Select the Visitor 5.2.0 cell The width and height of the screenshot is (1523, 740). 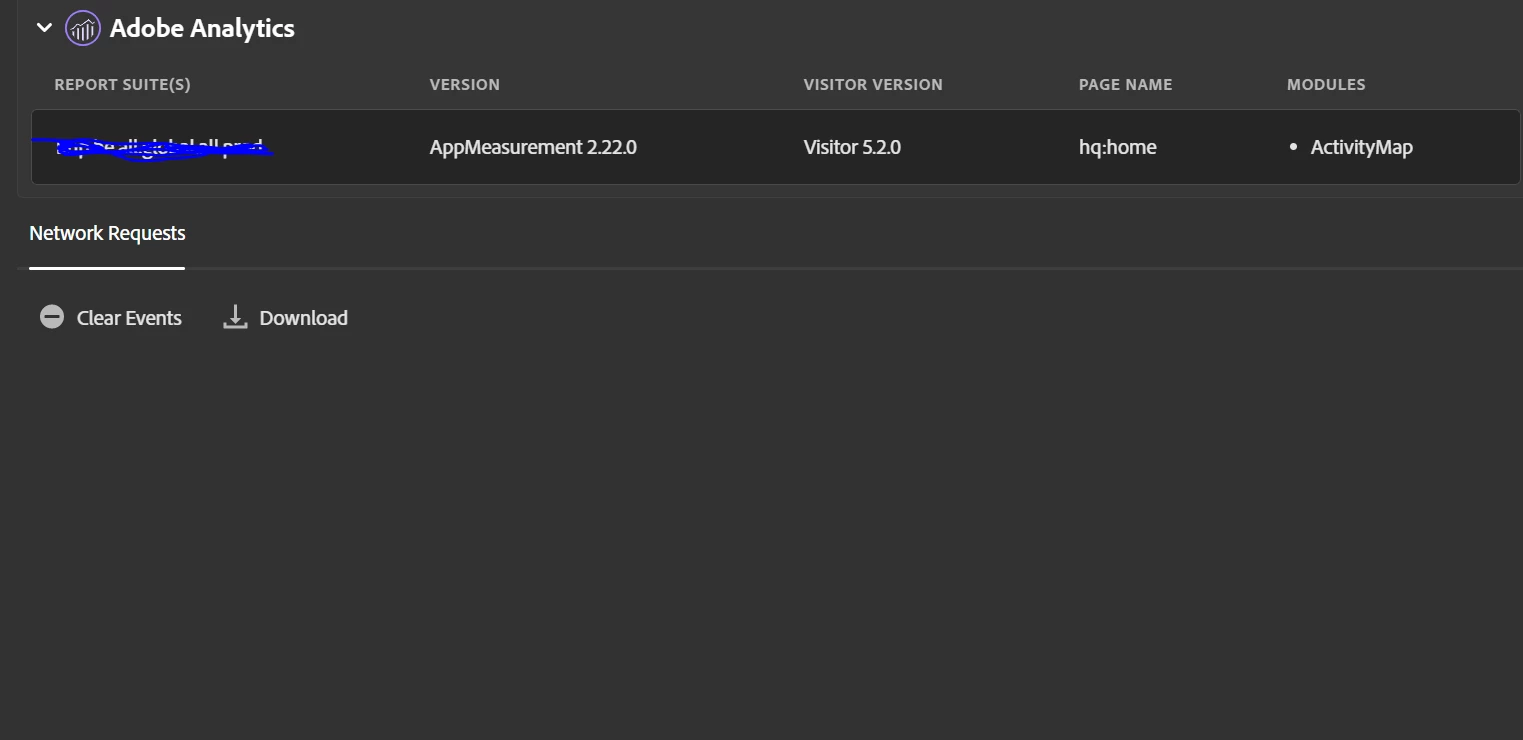click(852, 147)
